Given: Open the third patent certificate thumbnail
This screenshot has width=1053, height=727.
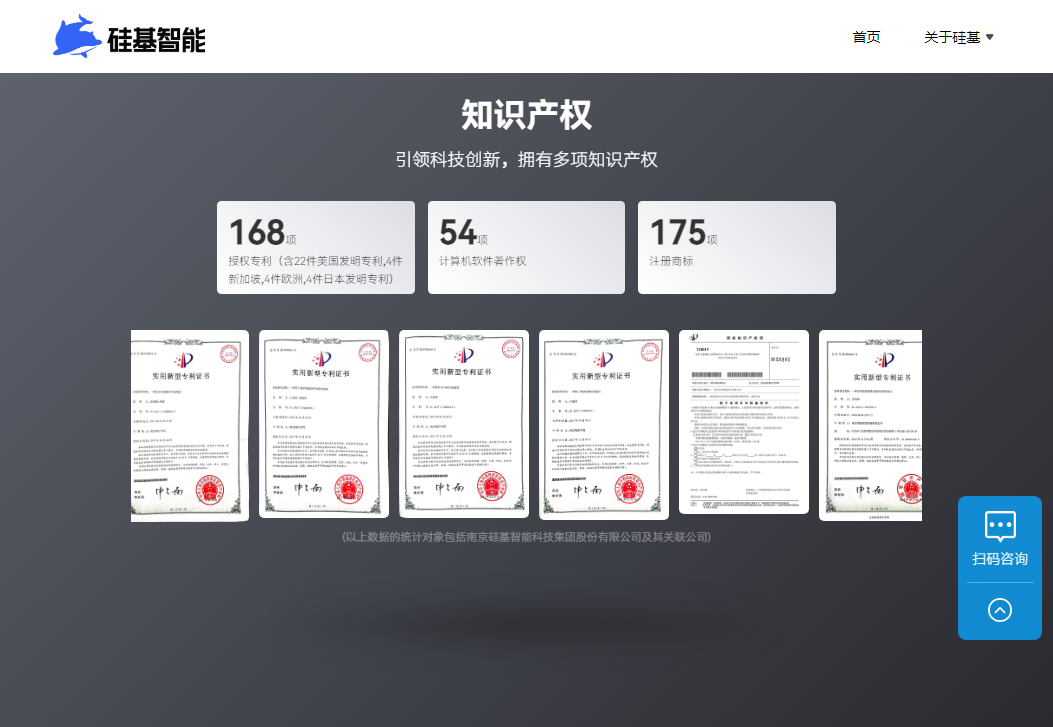Looking at the screenshot, I should coord(464,424).
